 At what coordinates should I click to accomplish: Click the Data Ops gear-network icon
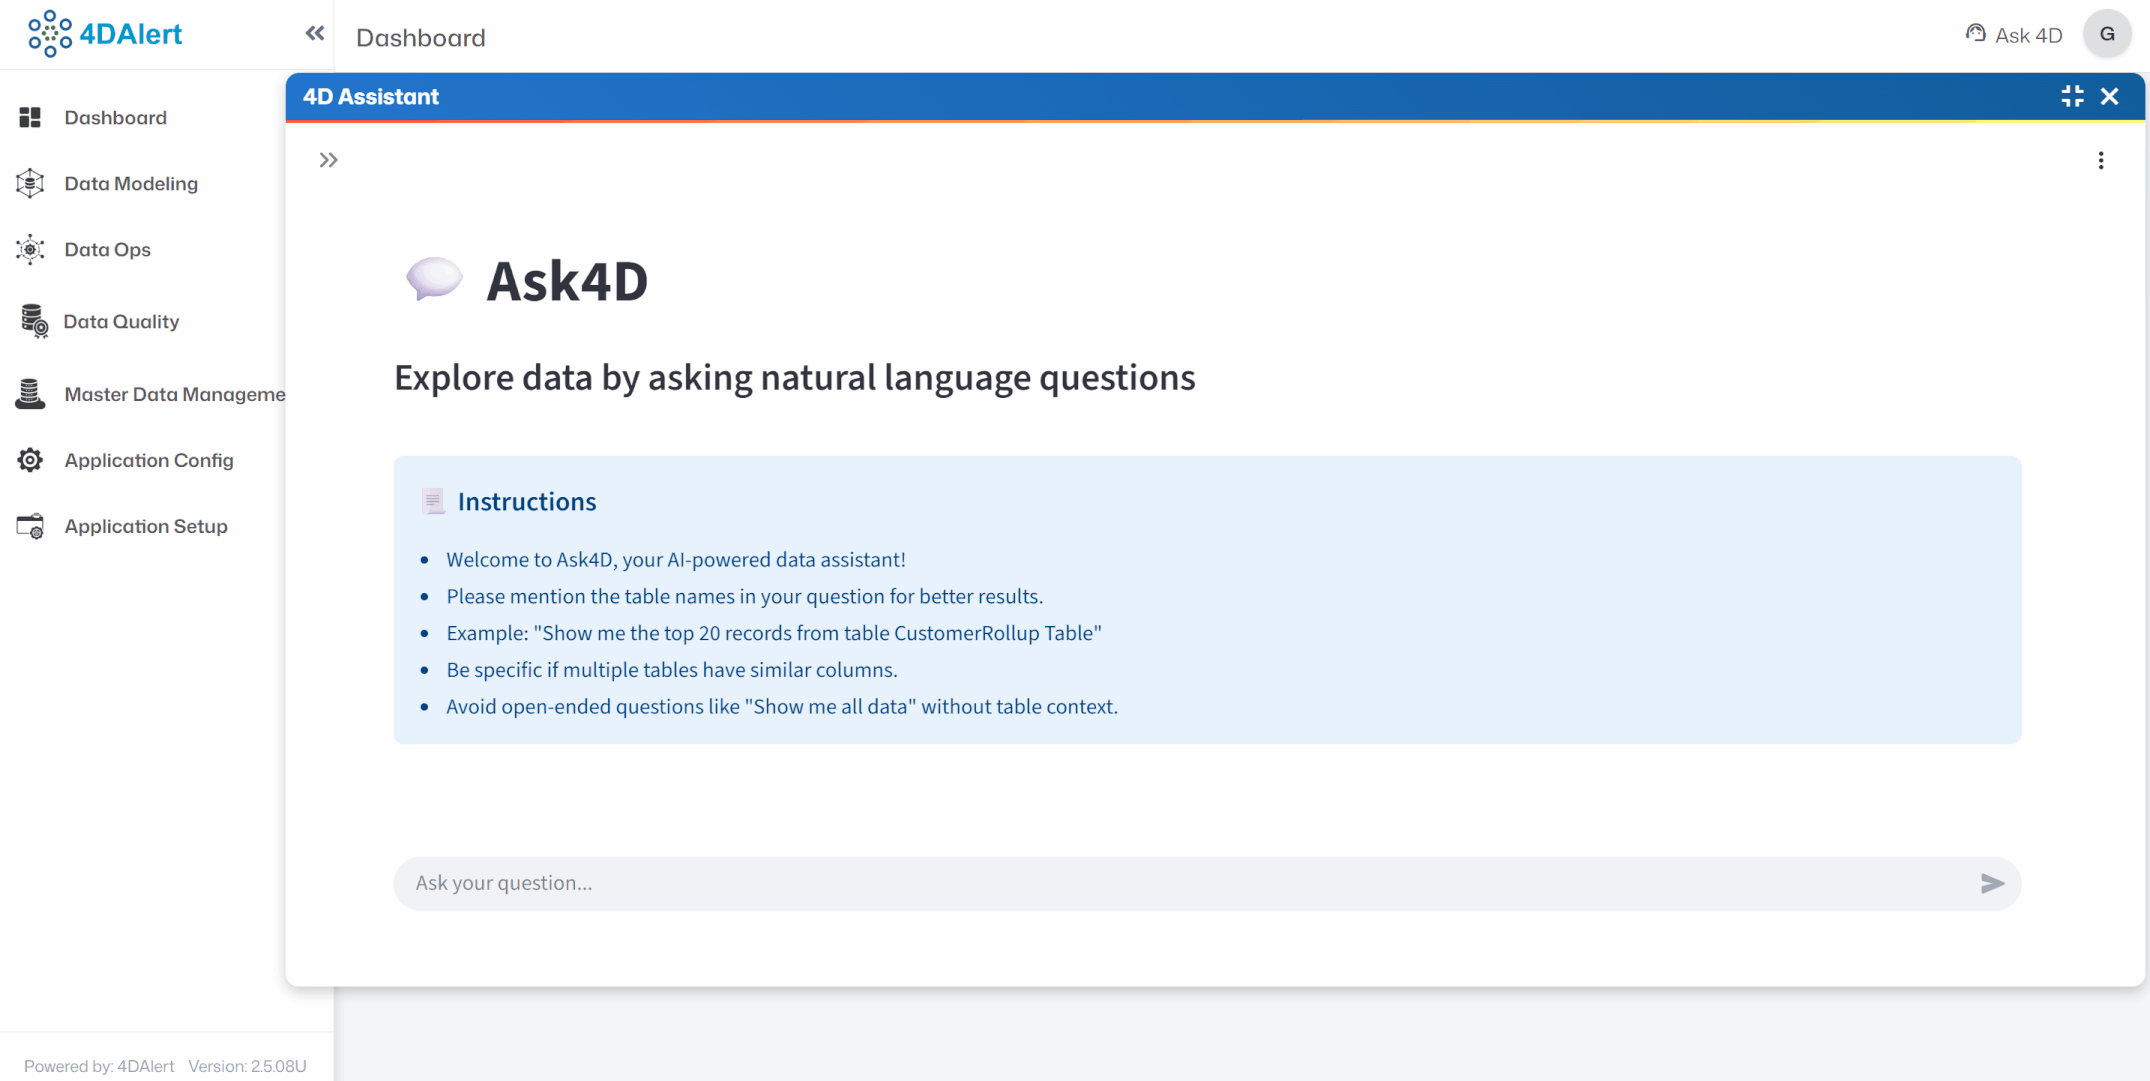point(30,250)
